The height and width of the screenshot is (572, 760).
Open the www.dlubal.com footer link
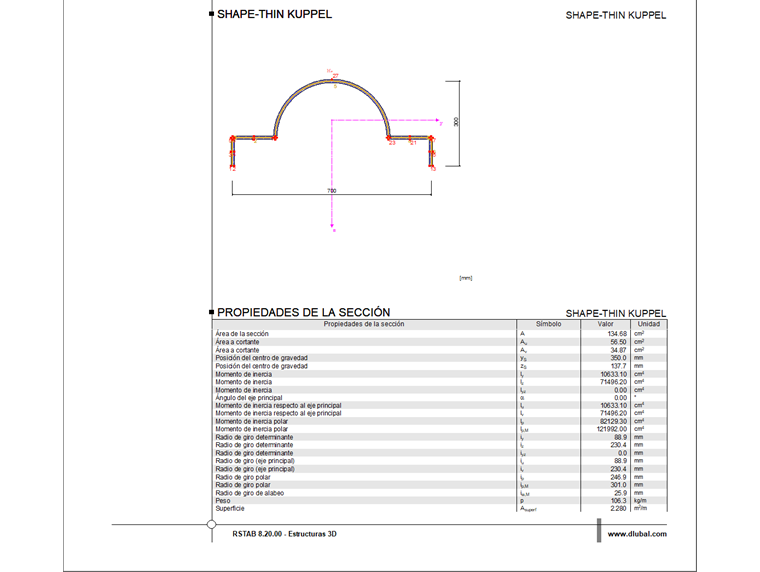[637, 534]
